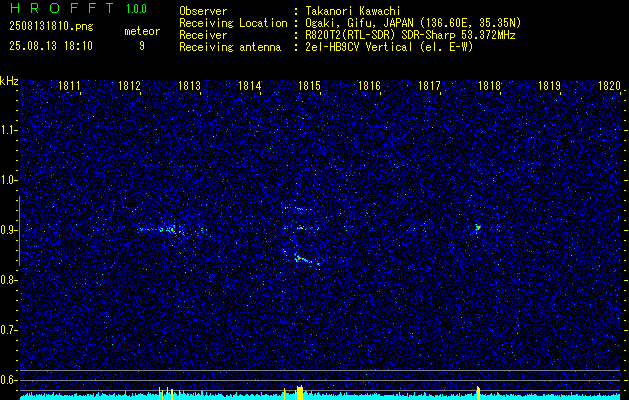Viewport: 629px width, 400px height.
Task: Click the 1.0 kHz frequency label
Action: [x=8, y=181]
